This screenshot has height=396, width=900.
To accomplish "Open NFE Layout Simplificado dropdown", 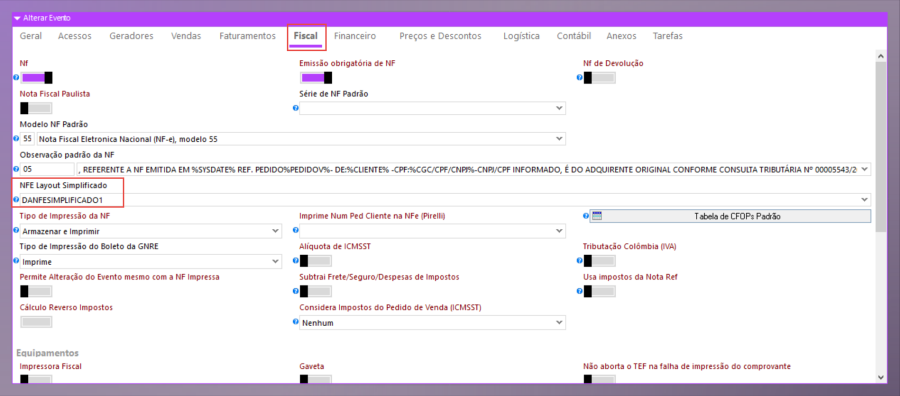I will coord(445,200).
